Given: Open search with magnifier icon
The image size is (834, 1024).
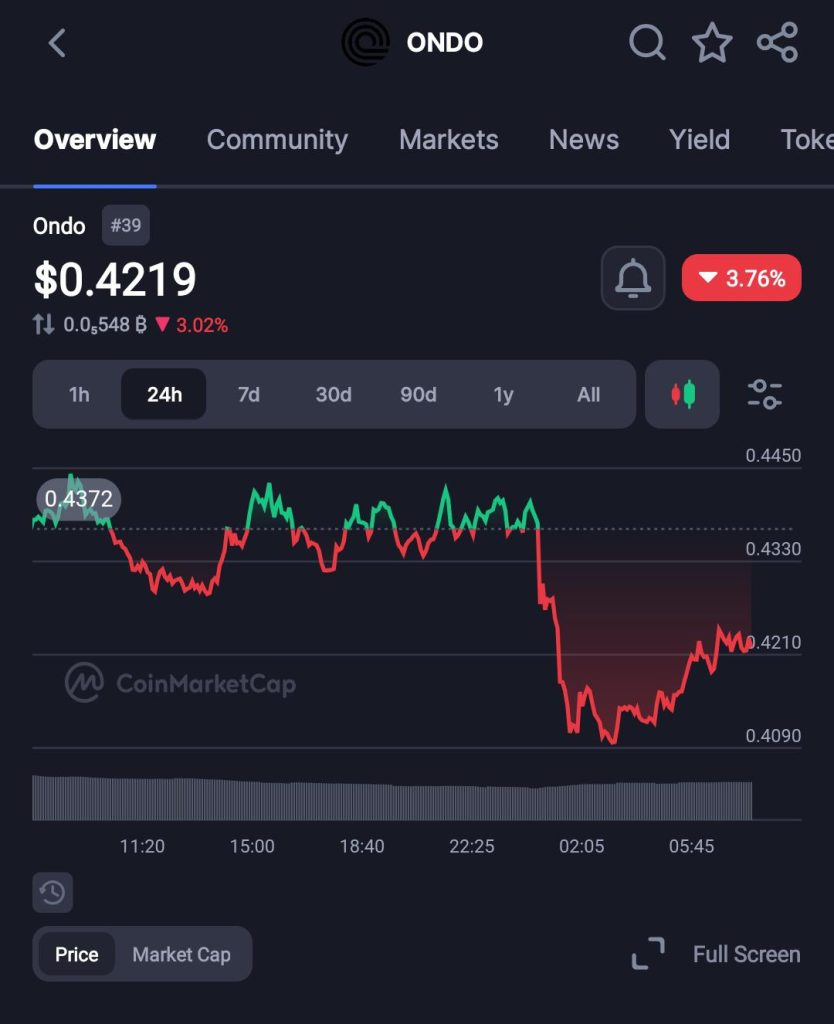Looking at the screenshot, I should 647,43.
